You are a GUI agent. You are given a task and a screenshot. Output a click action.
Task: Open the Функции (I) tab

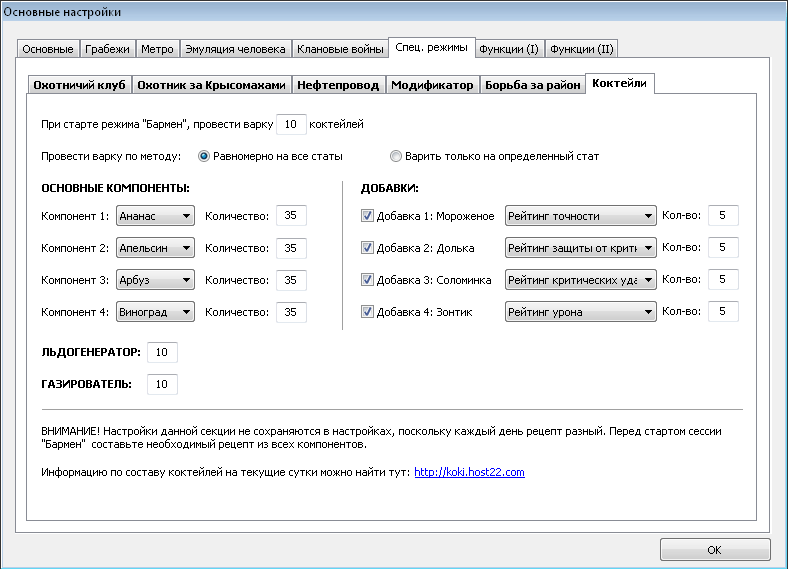coord(509,49)
